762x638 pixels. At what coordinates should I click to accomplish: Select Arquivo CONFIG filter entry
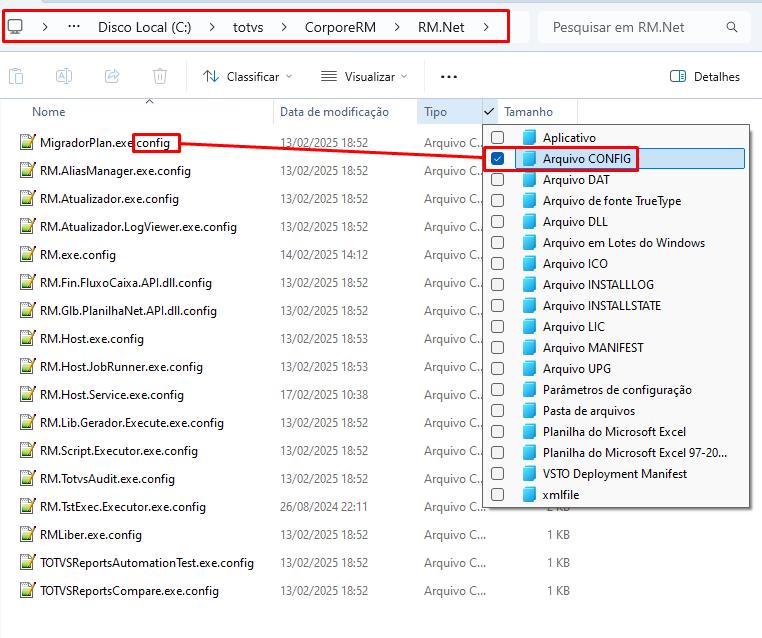coord(629,158)
